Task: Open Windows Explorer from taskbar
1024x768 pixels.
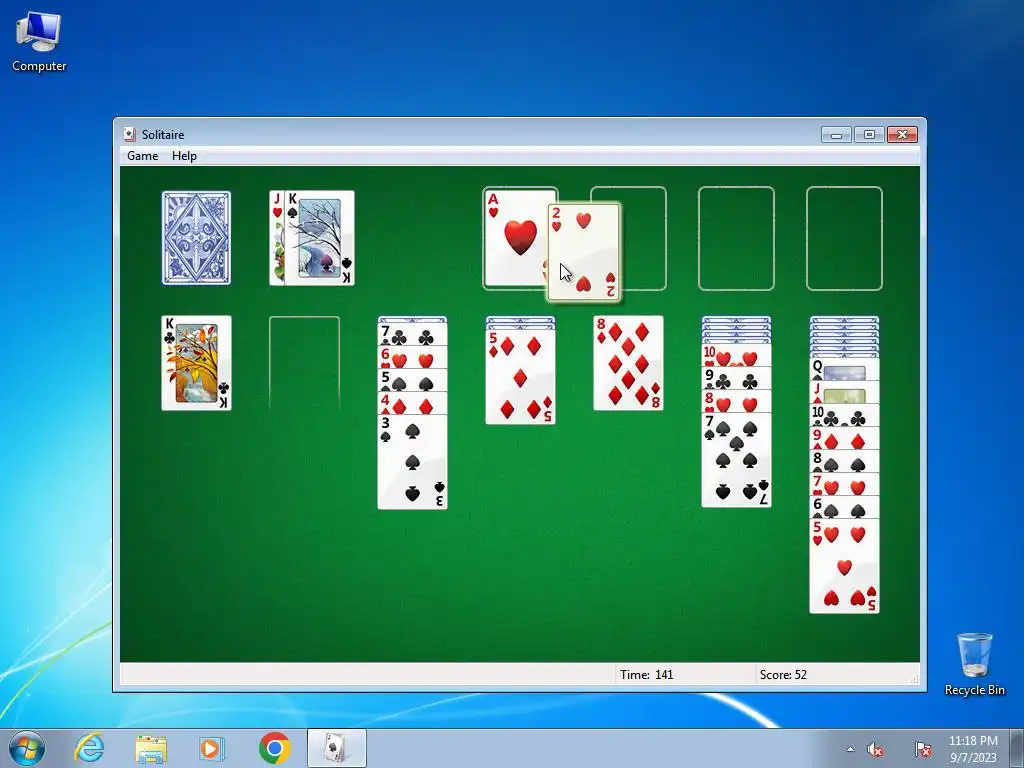Action: click(x=151, y=748)
